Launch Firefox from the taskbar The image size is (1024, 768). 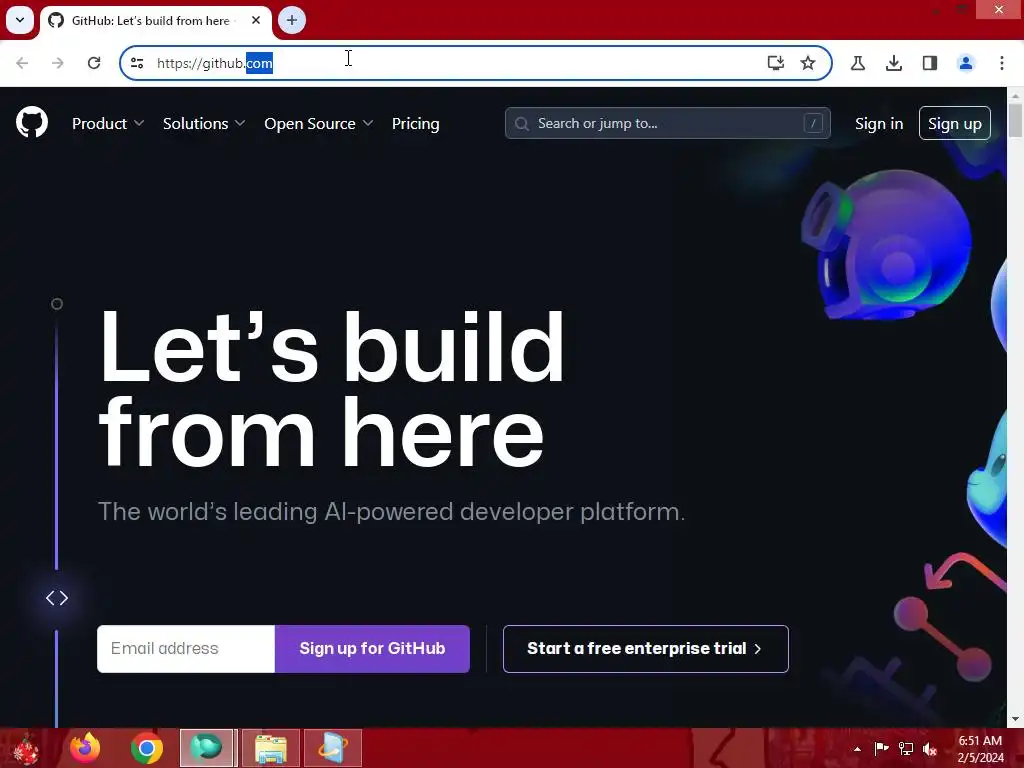86,748
